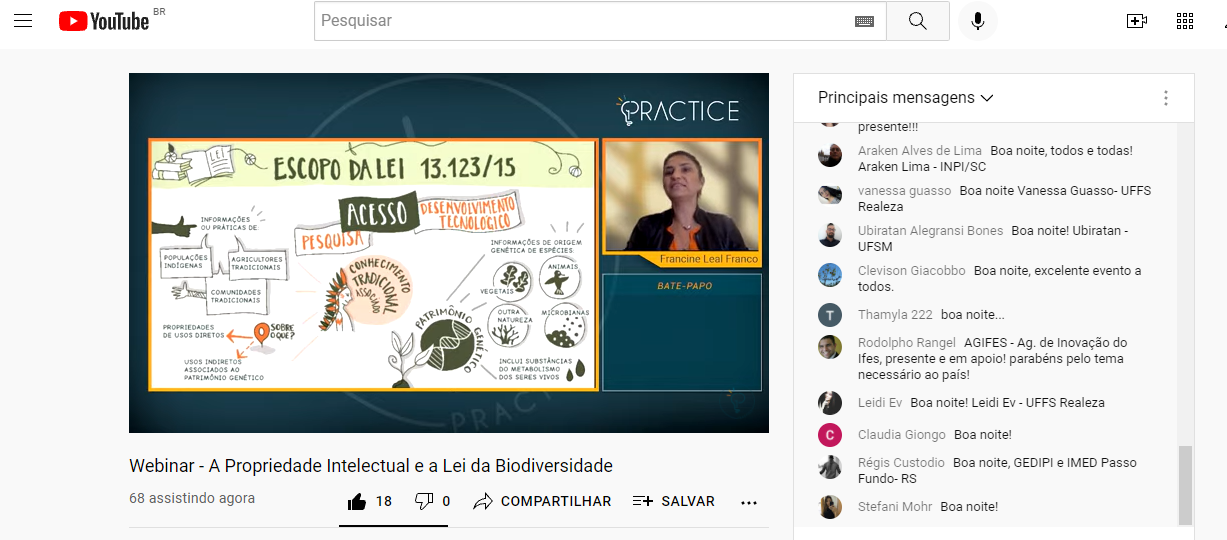Open the on-screen keyboard in search box
The height and width of the screenshot is (540, 1227).
point(864,21)
